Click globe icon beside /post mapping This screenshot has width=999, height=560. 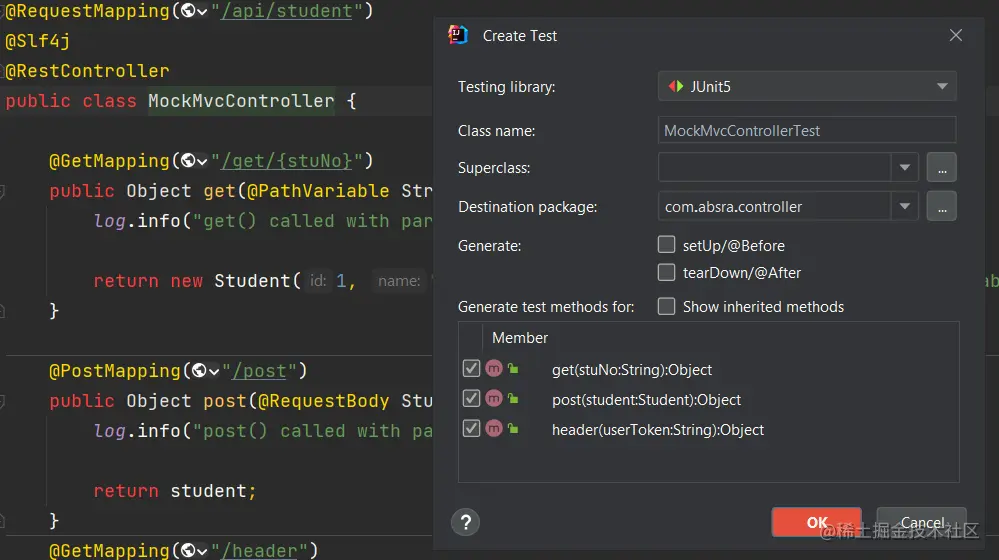coord(200,371)
